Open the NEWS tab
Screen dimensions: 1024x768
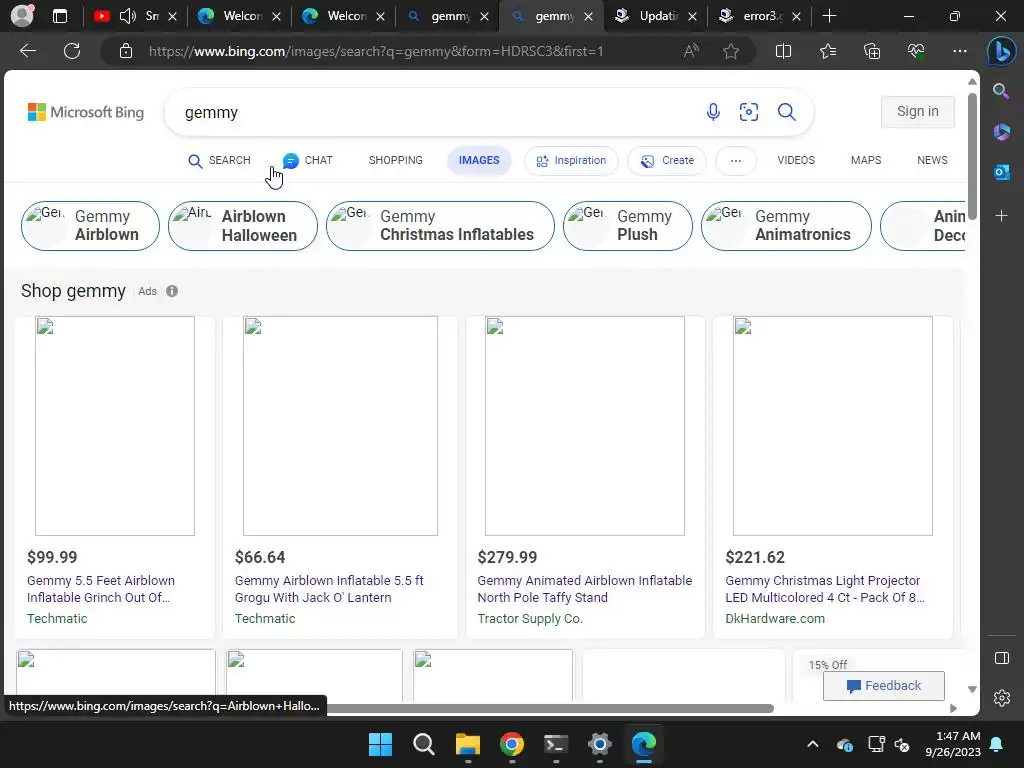(932, 161)
